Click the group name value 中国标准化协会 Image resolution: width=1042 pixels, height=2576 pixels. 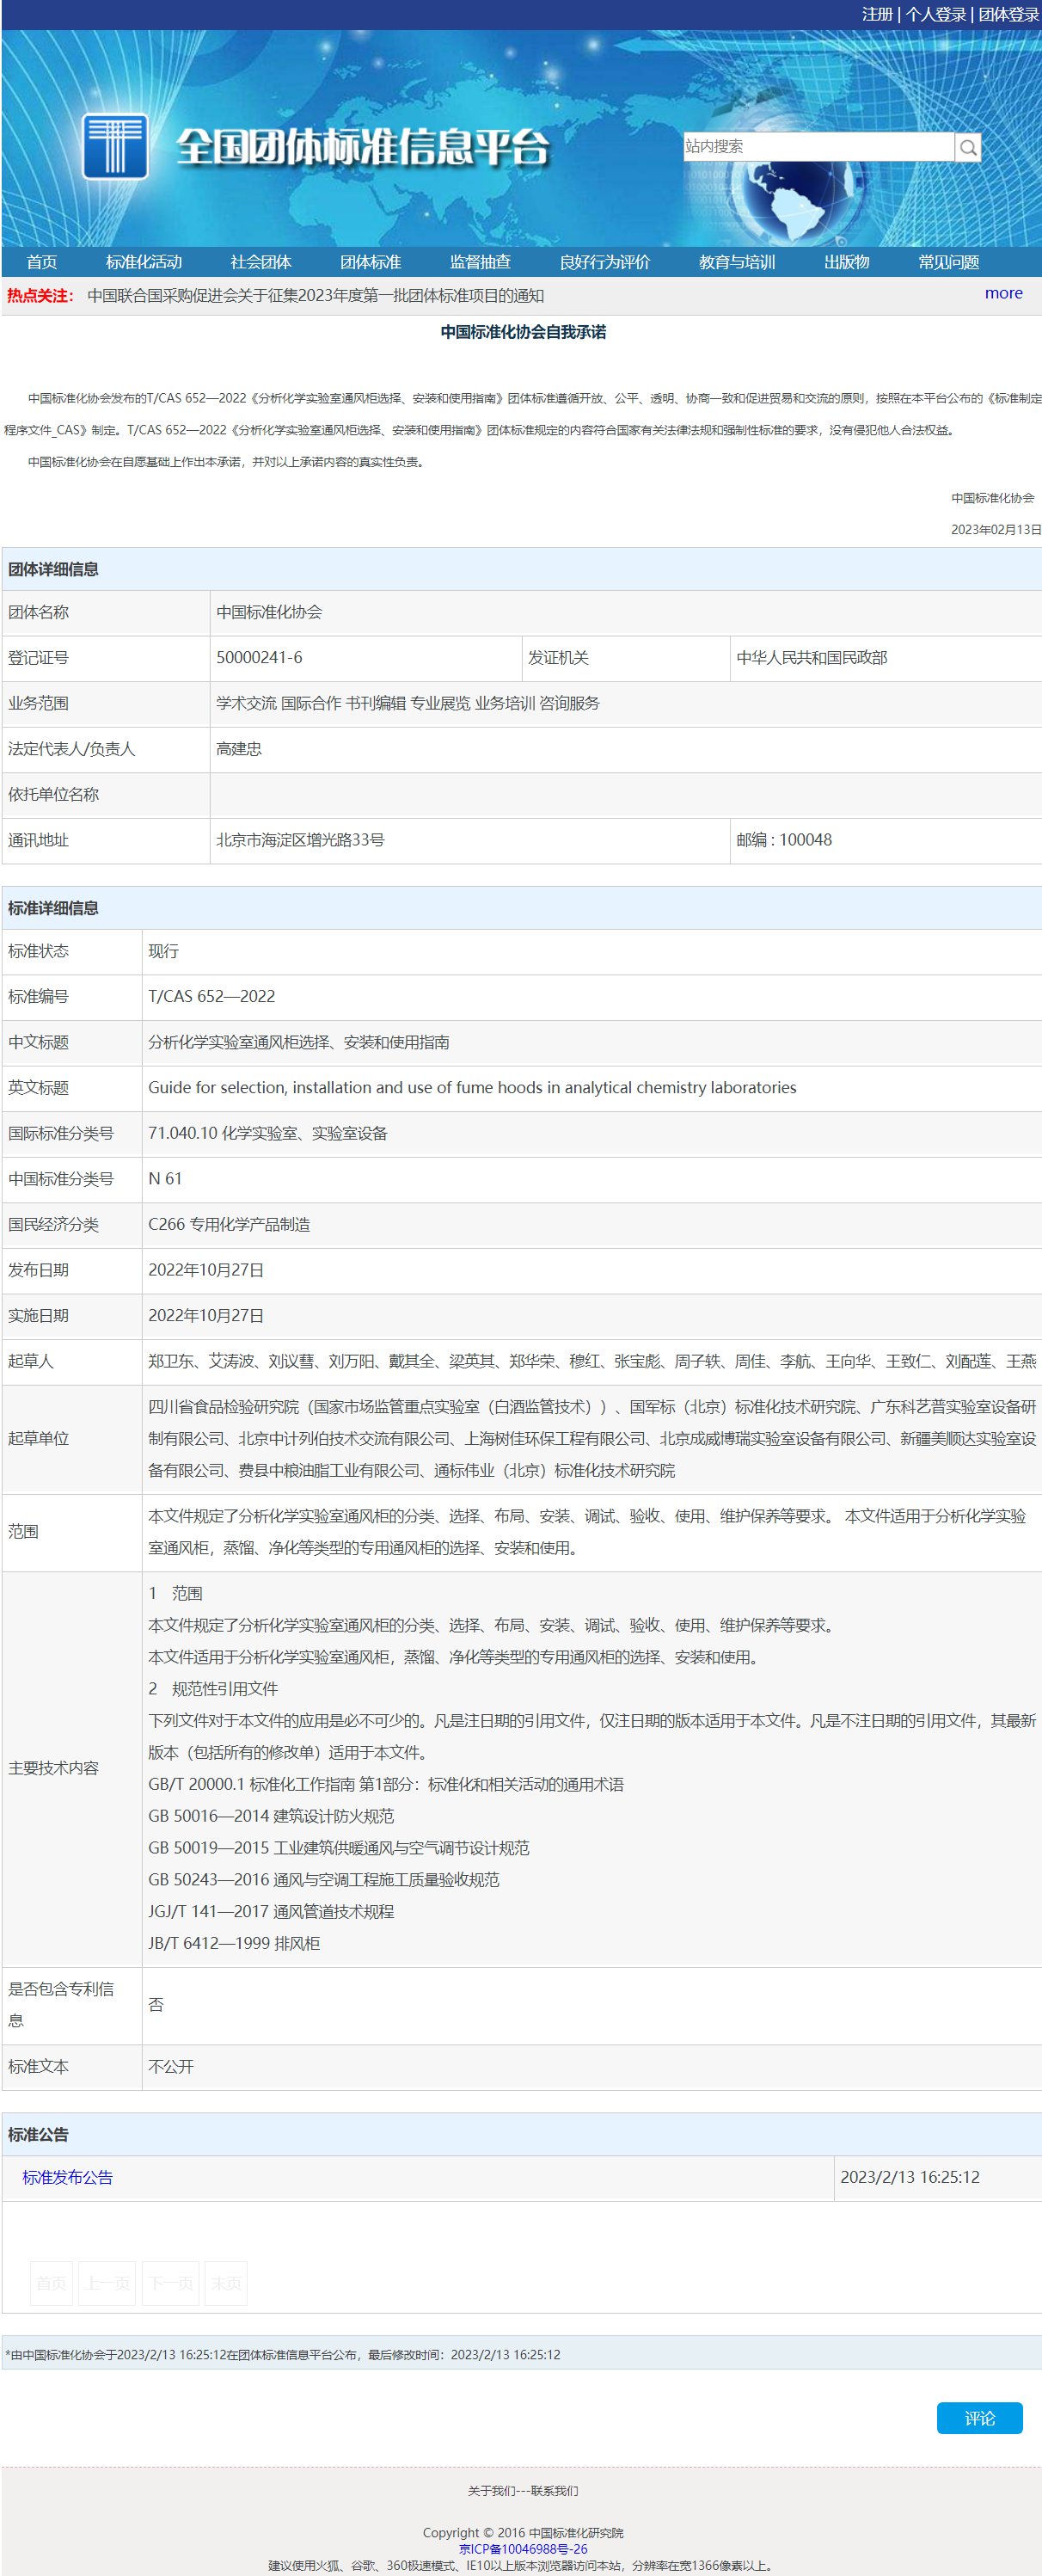(269, 611)
